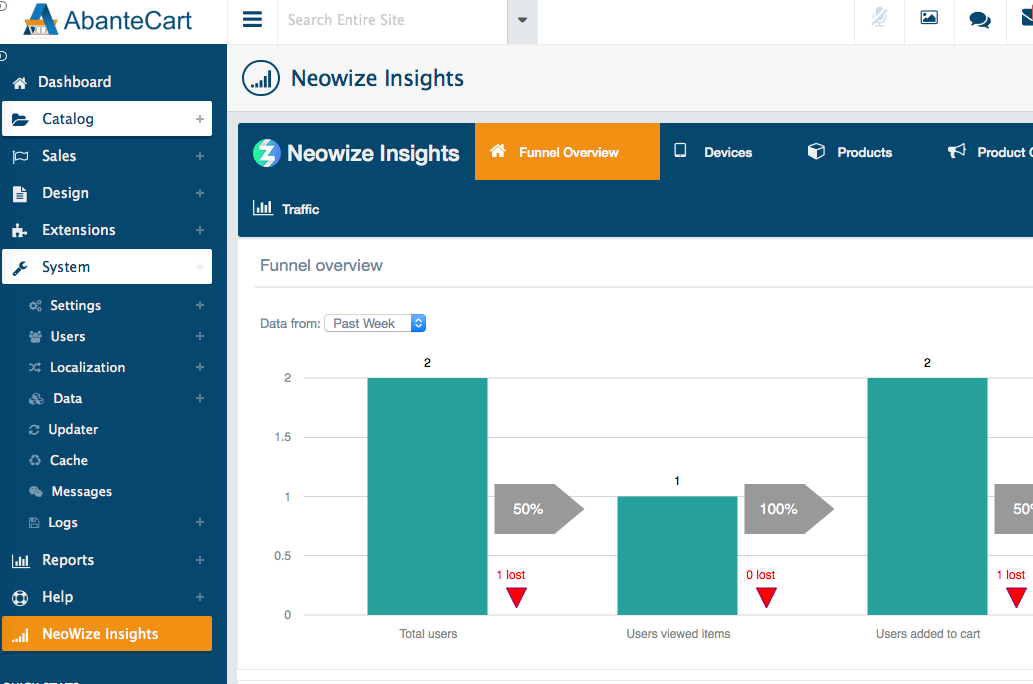Expand the Help menu with its plus

coord(200,597)
